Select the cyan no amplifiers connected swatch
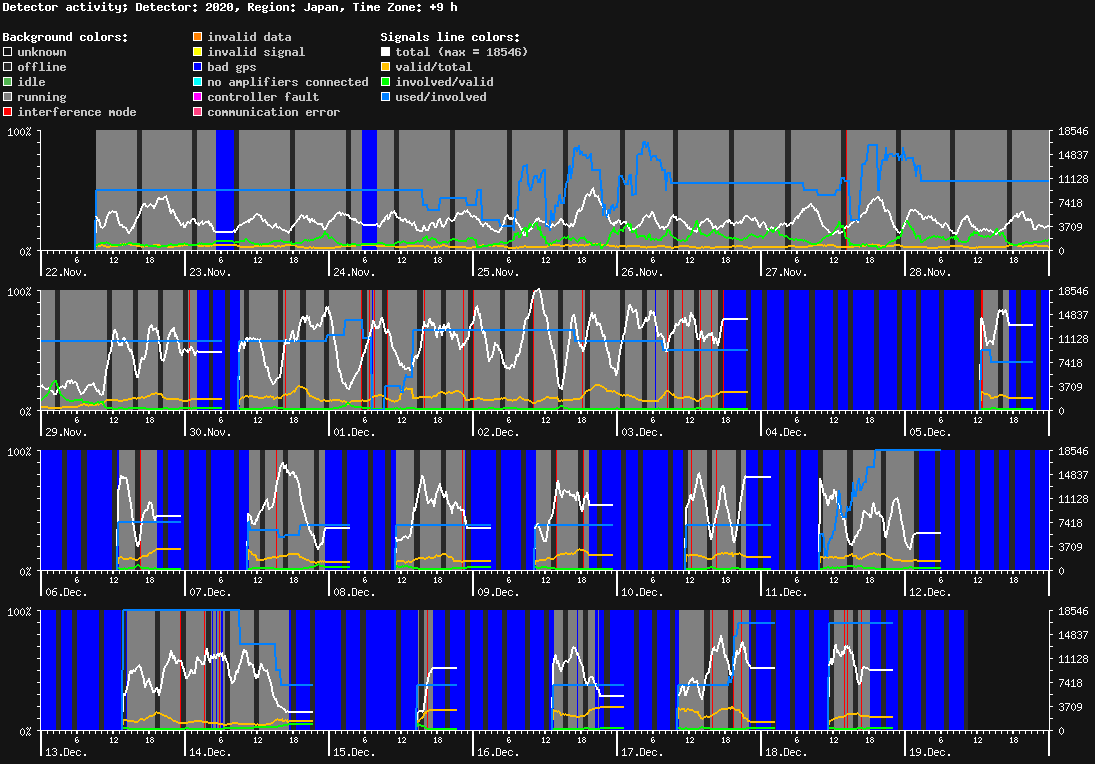The image size is (1095, 764). 197,82
